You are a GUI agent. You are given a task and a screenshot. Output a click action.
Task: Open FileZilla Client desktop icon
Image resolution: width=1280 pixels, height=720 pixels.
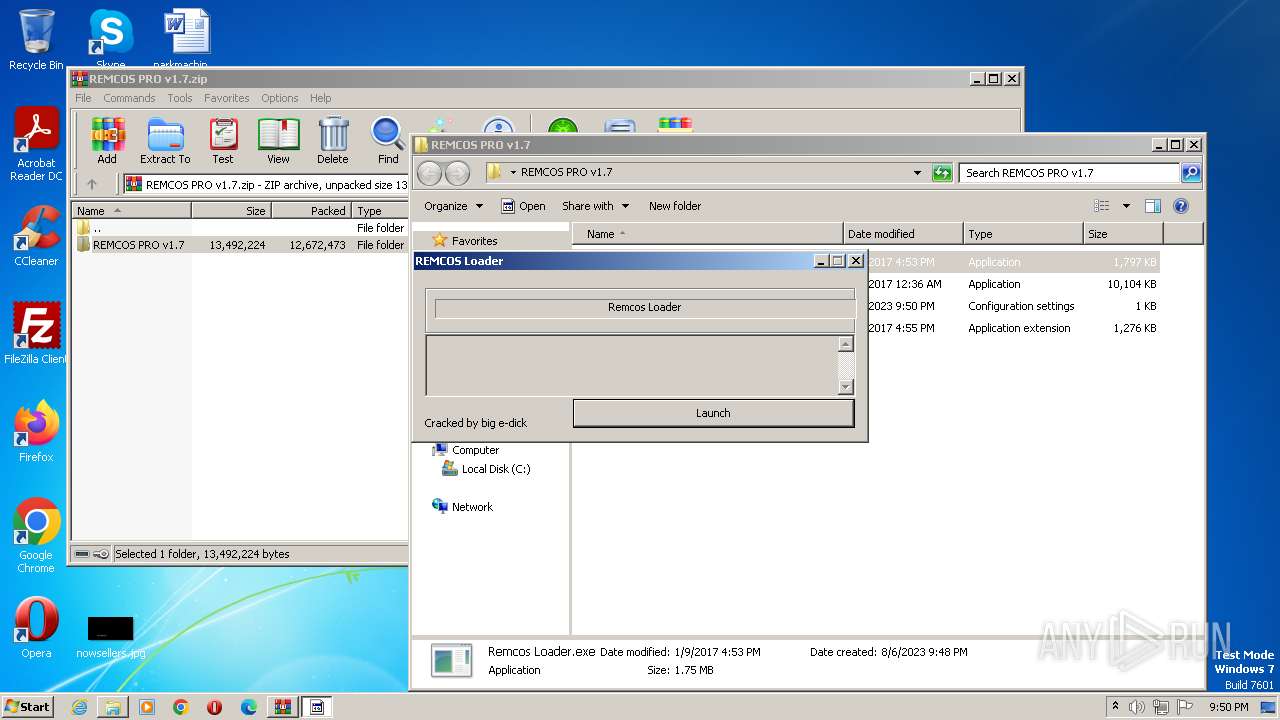(x=36, y=333)
